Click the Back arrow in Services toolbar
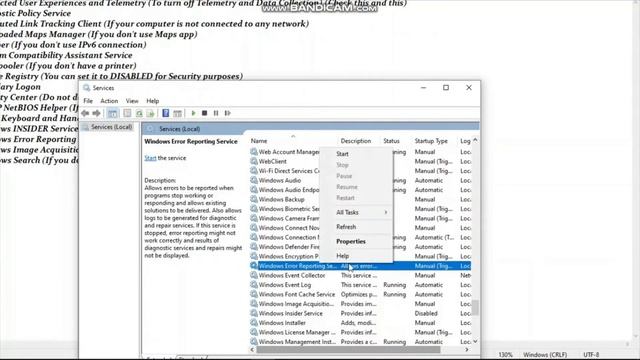 (x=85, y=113)
